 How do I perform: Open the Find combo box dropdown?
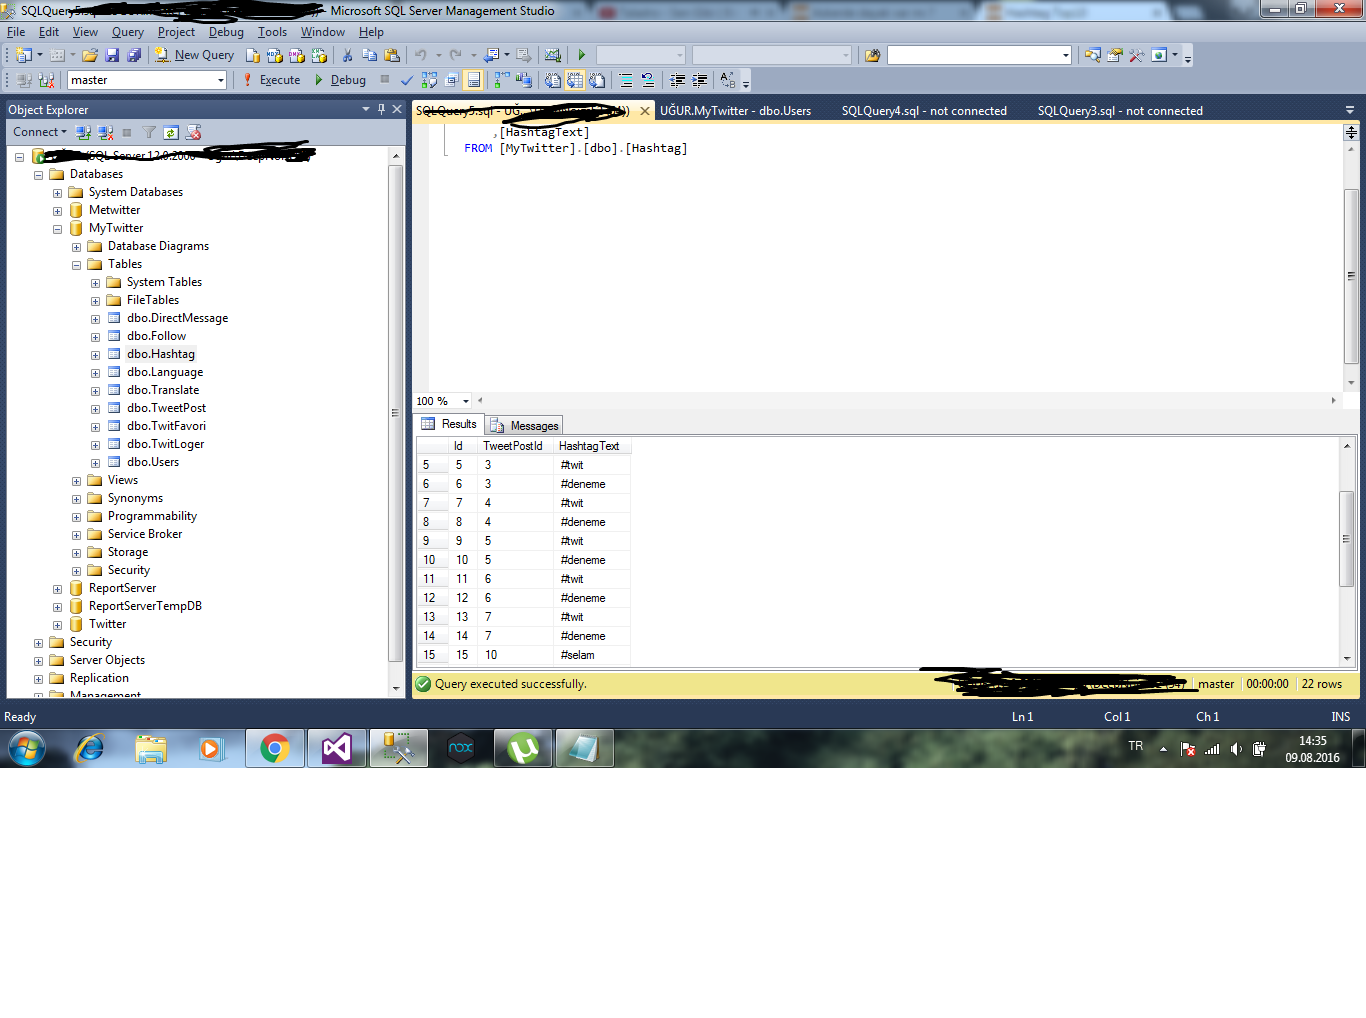click(1065, 55)
